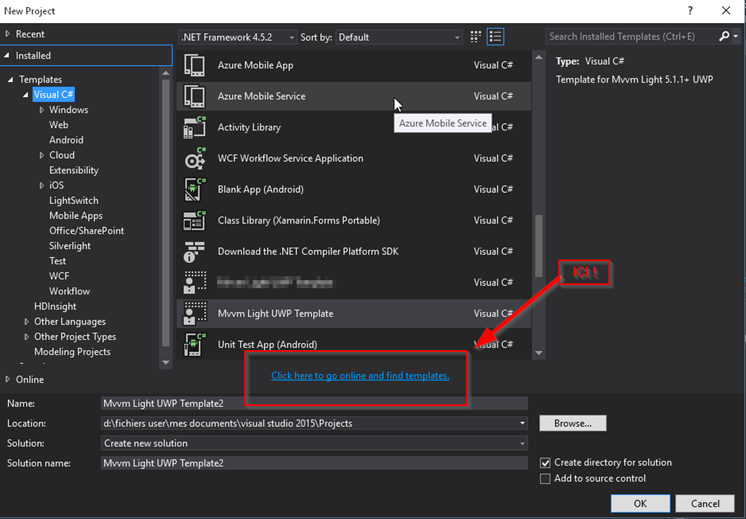Open the help question mark button
746x519 pixels.
click(690, 10)
